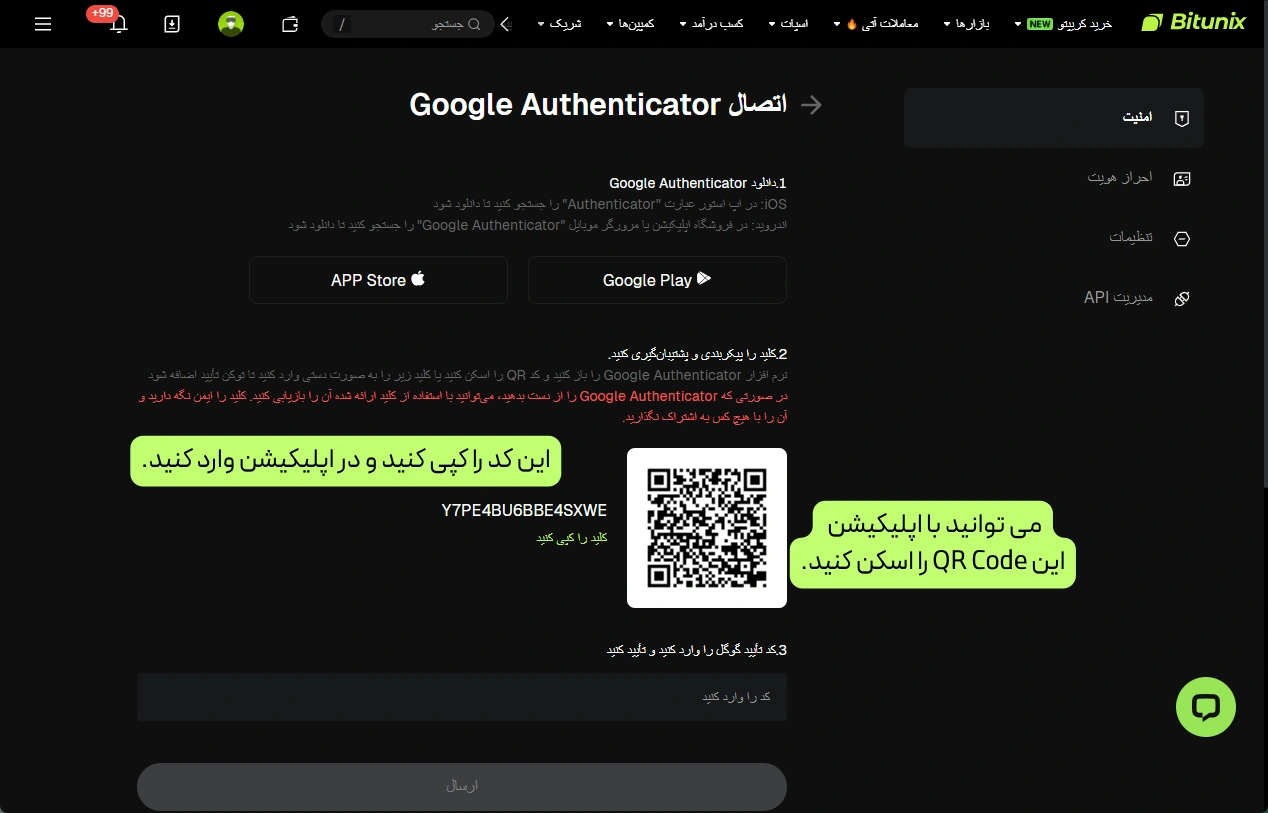
Task: Focus the Google verification code input field
Action: pos(461,696)
